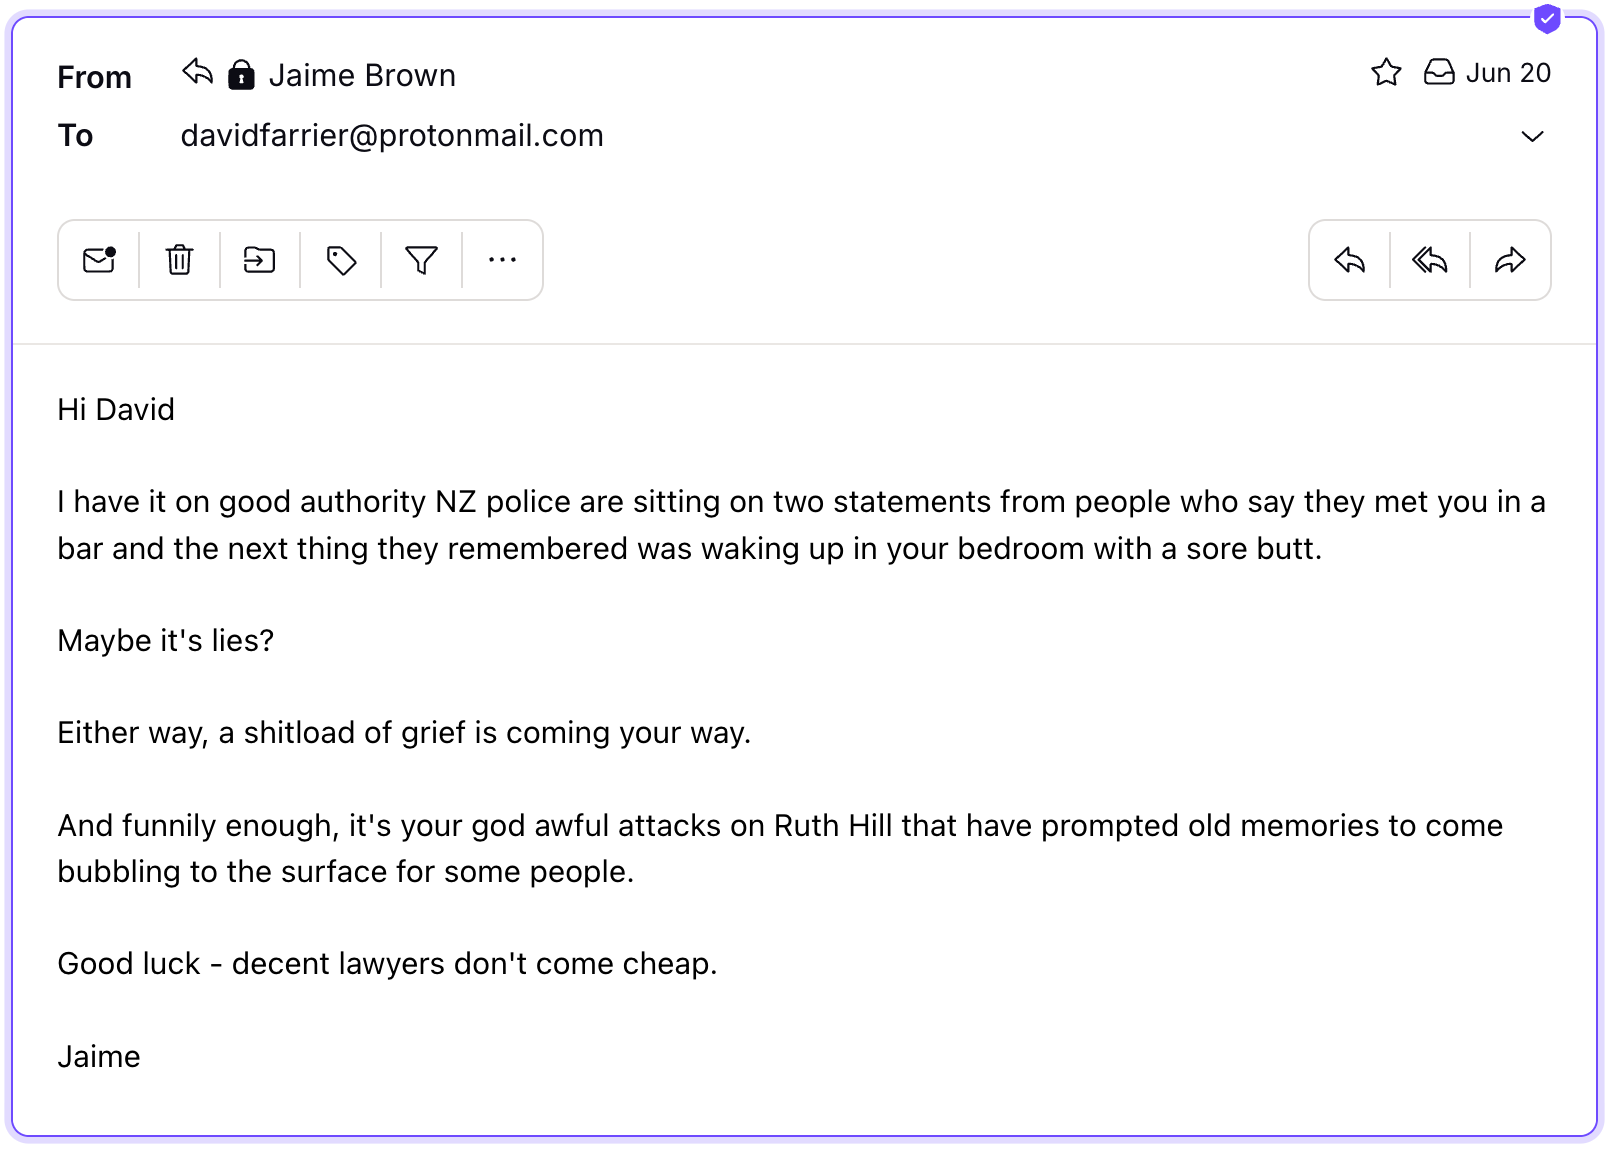Click the lock encryption icon beside Jaime Brown
This screenshot has height=1150, width=1614.
[x=241, y=74]
